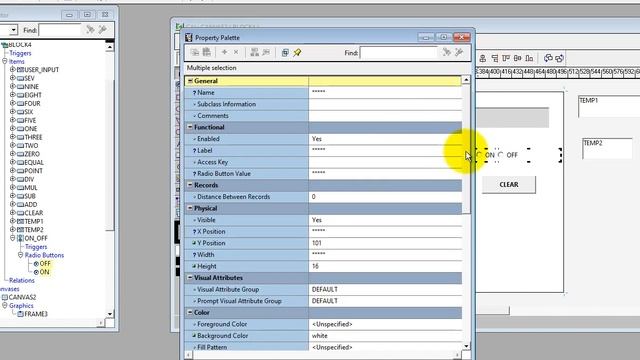Select OFF radio button node in navigator
The width and height of the screenshot is (640, 360).
[x=45, y=264]
